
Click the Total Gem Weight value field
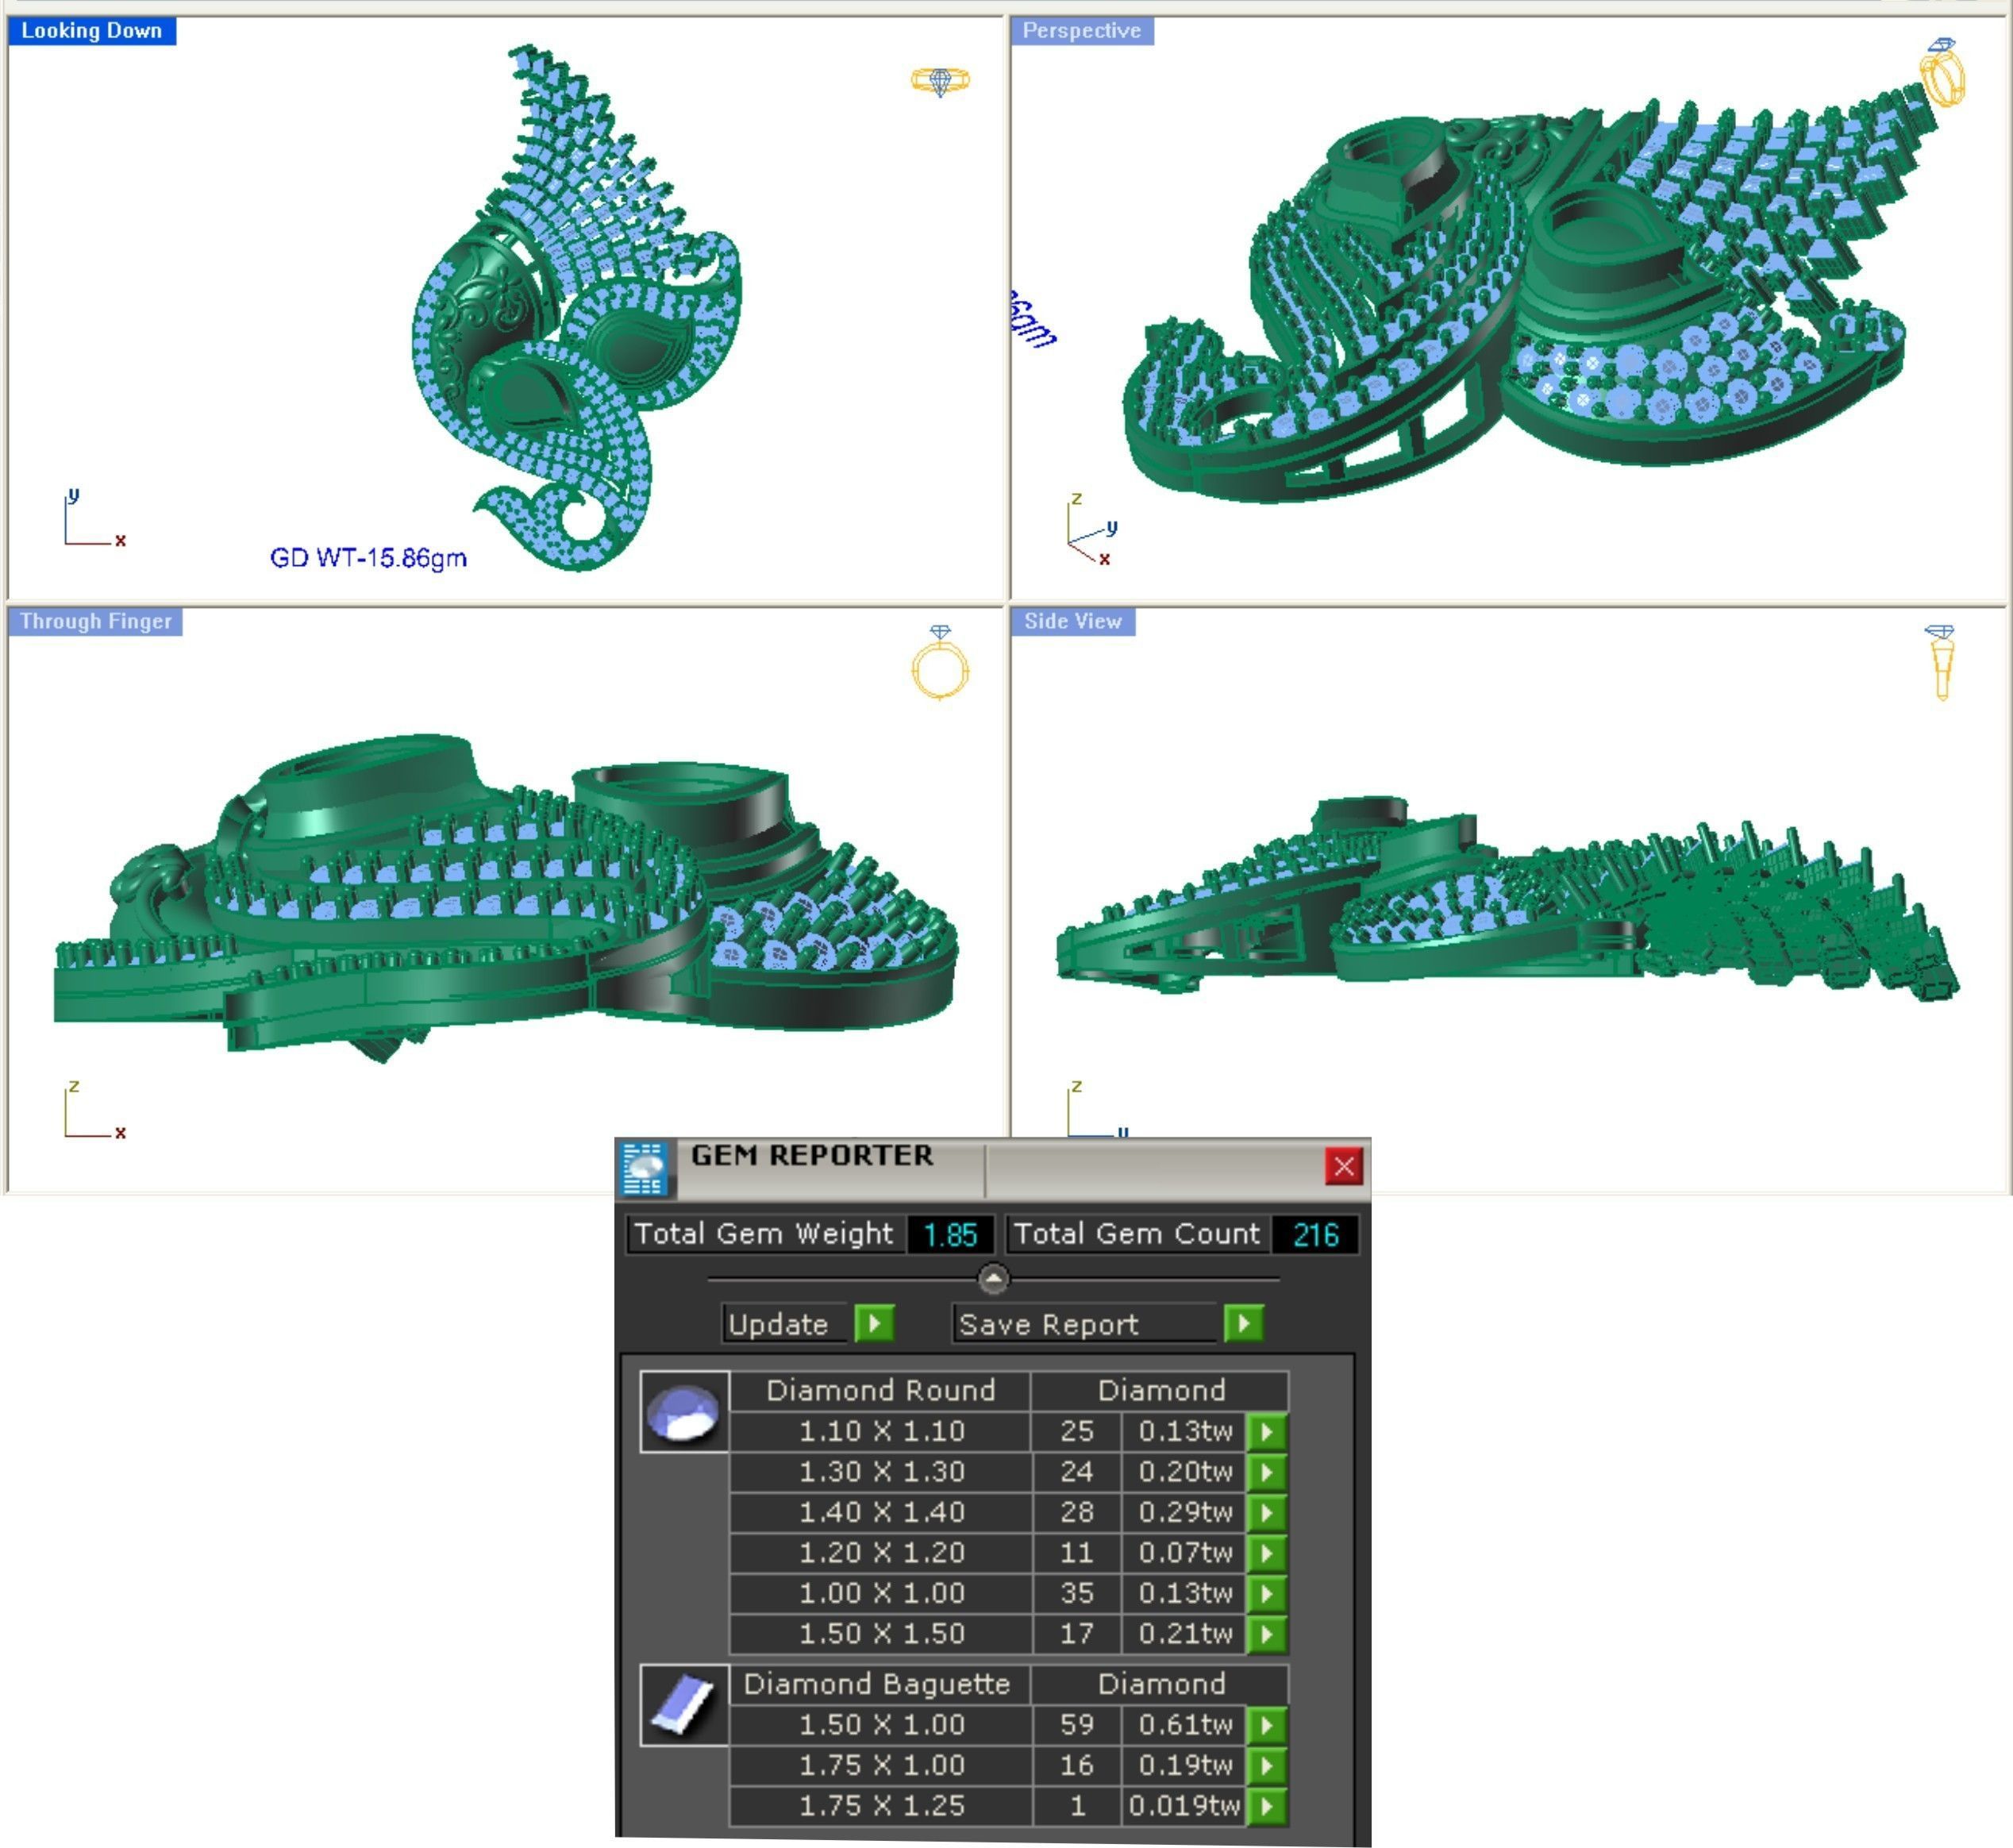(949, 1234)
